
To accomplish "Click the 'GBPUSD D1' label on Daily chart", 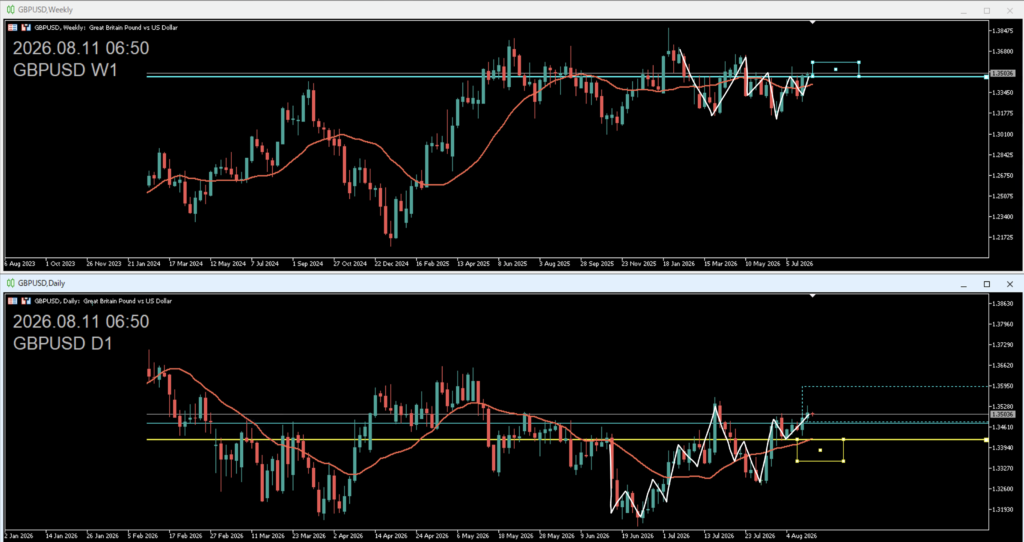I will (62, 343).
